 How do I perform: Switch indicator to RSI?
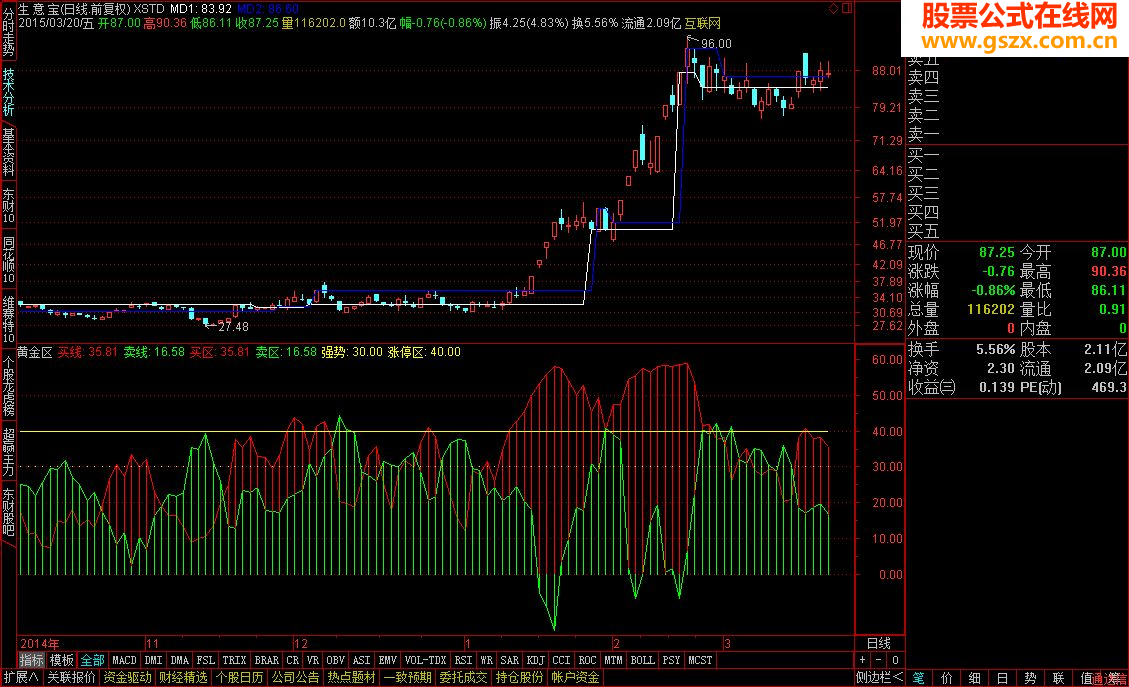tap(463, 660)
